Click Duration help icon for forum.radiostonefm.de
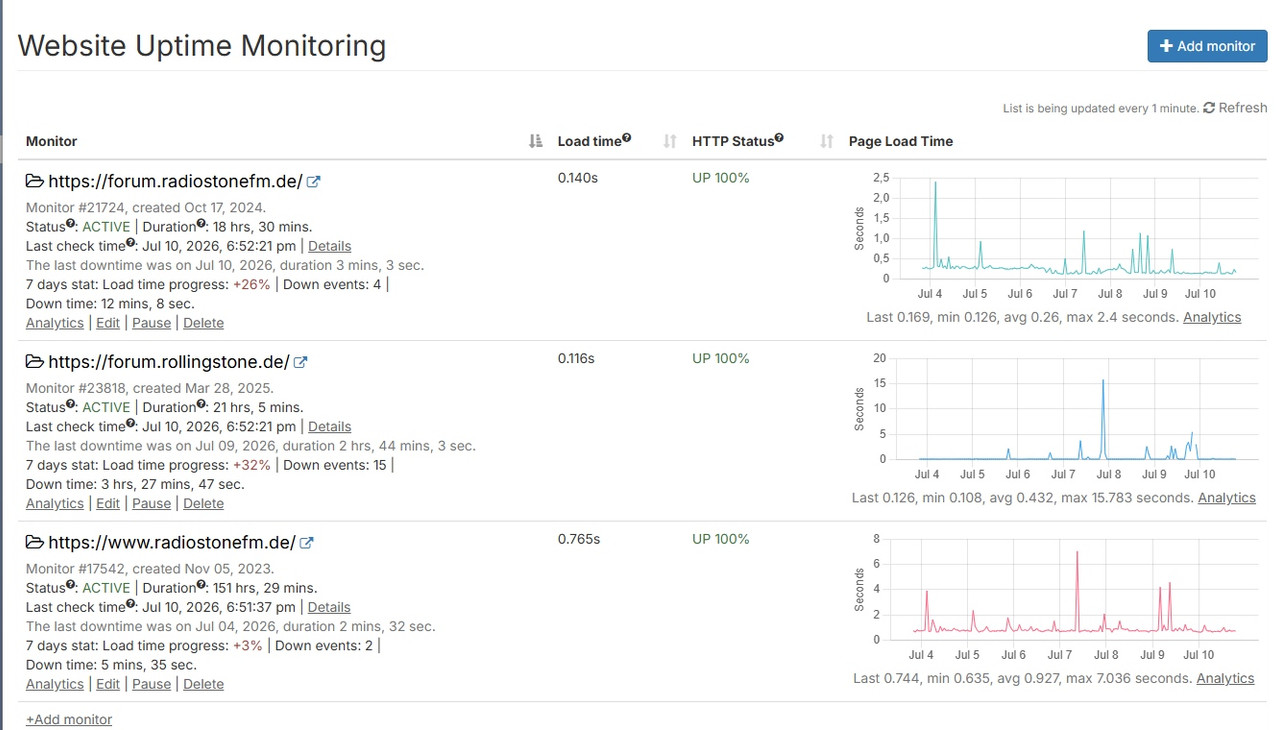 tap(200, 224)
